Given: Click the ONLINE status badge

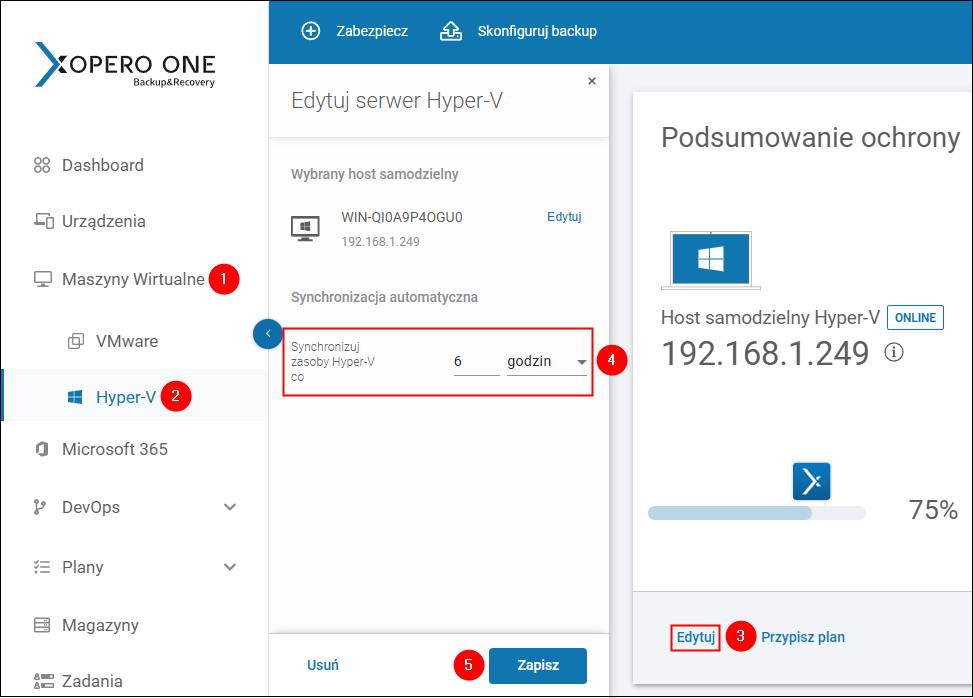Looking at the screenshot, I should coord(915,318).
